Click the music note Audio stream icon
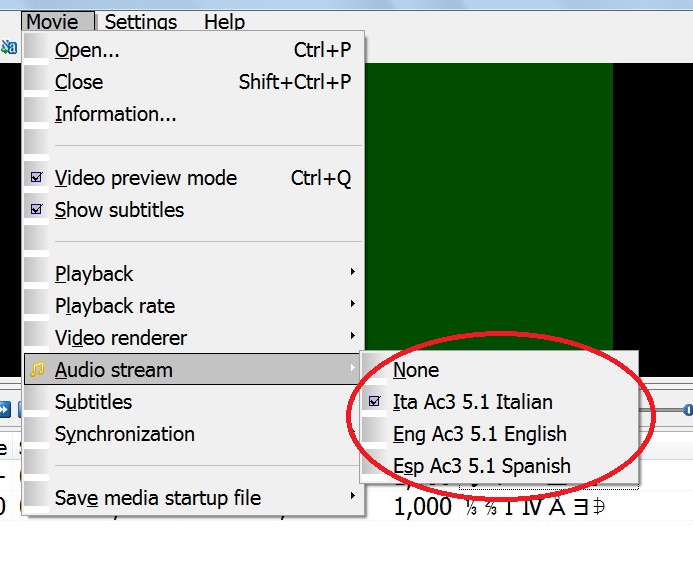 (x=37, y=369)
